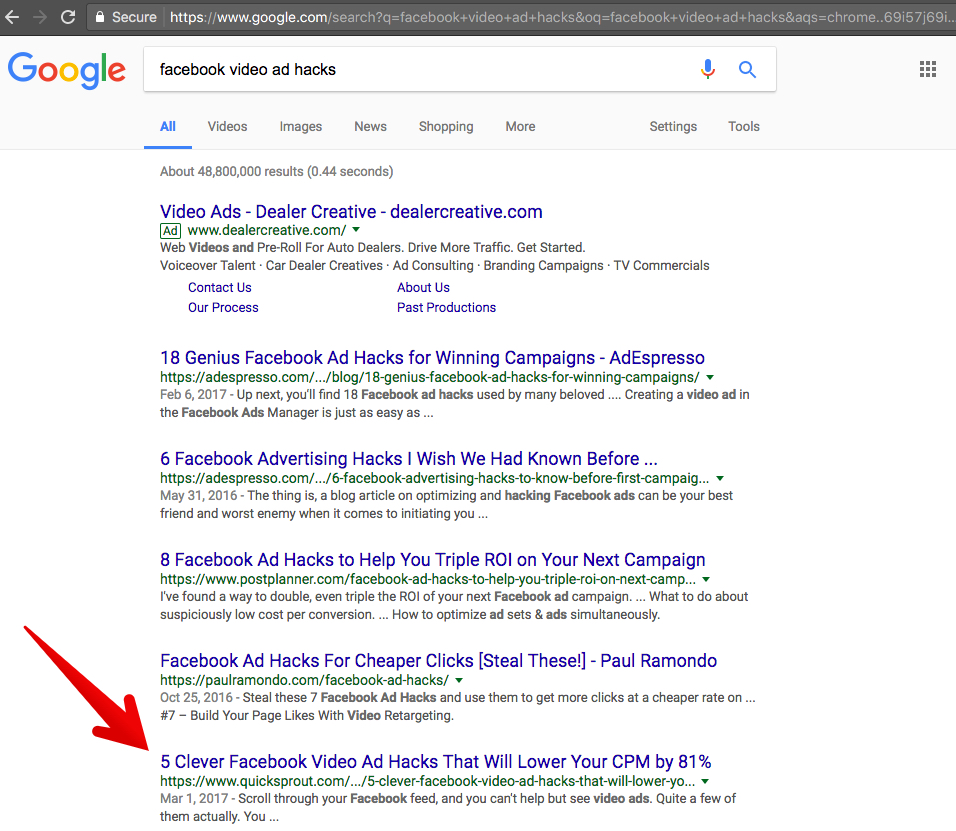The image size is (956, 831).
Task: Open 18 Genius Facebook Ad Hacks result
Action: coord(432,358)
